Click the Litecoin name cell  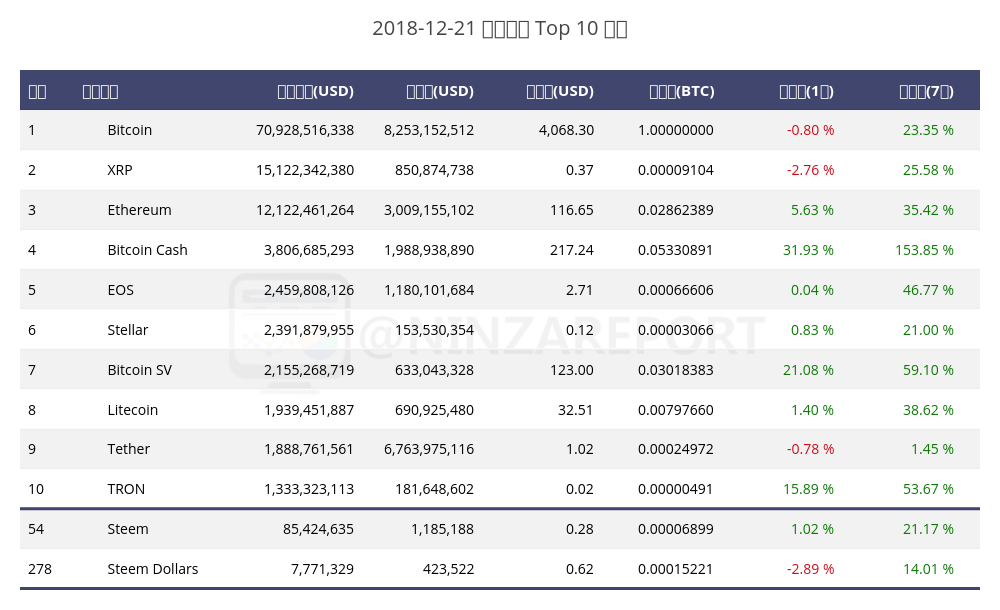point(133,410)
